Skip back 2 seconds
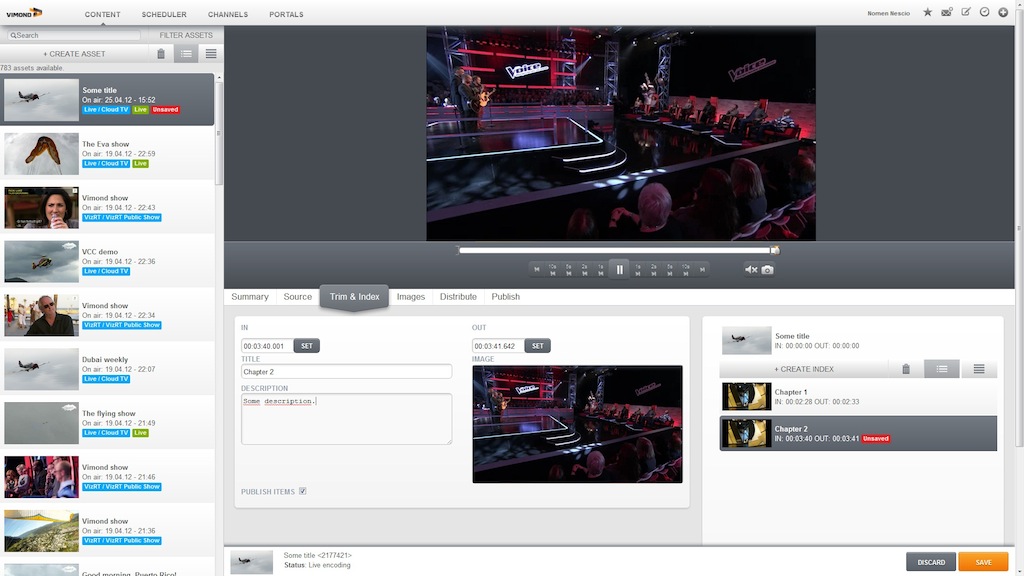 [x=584, y=270]
